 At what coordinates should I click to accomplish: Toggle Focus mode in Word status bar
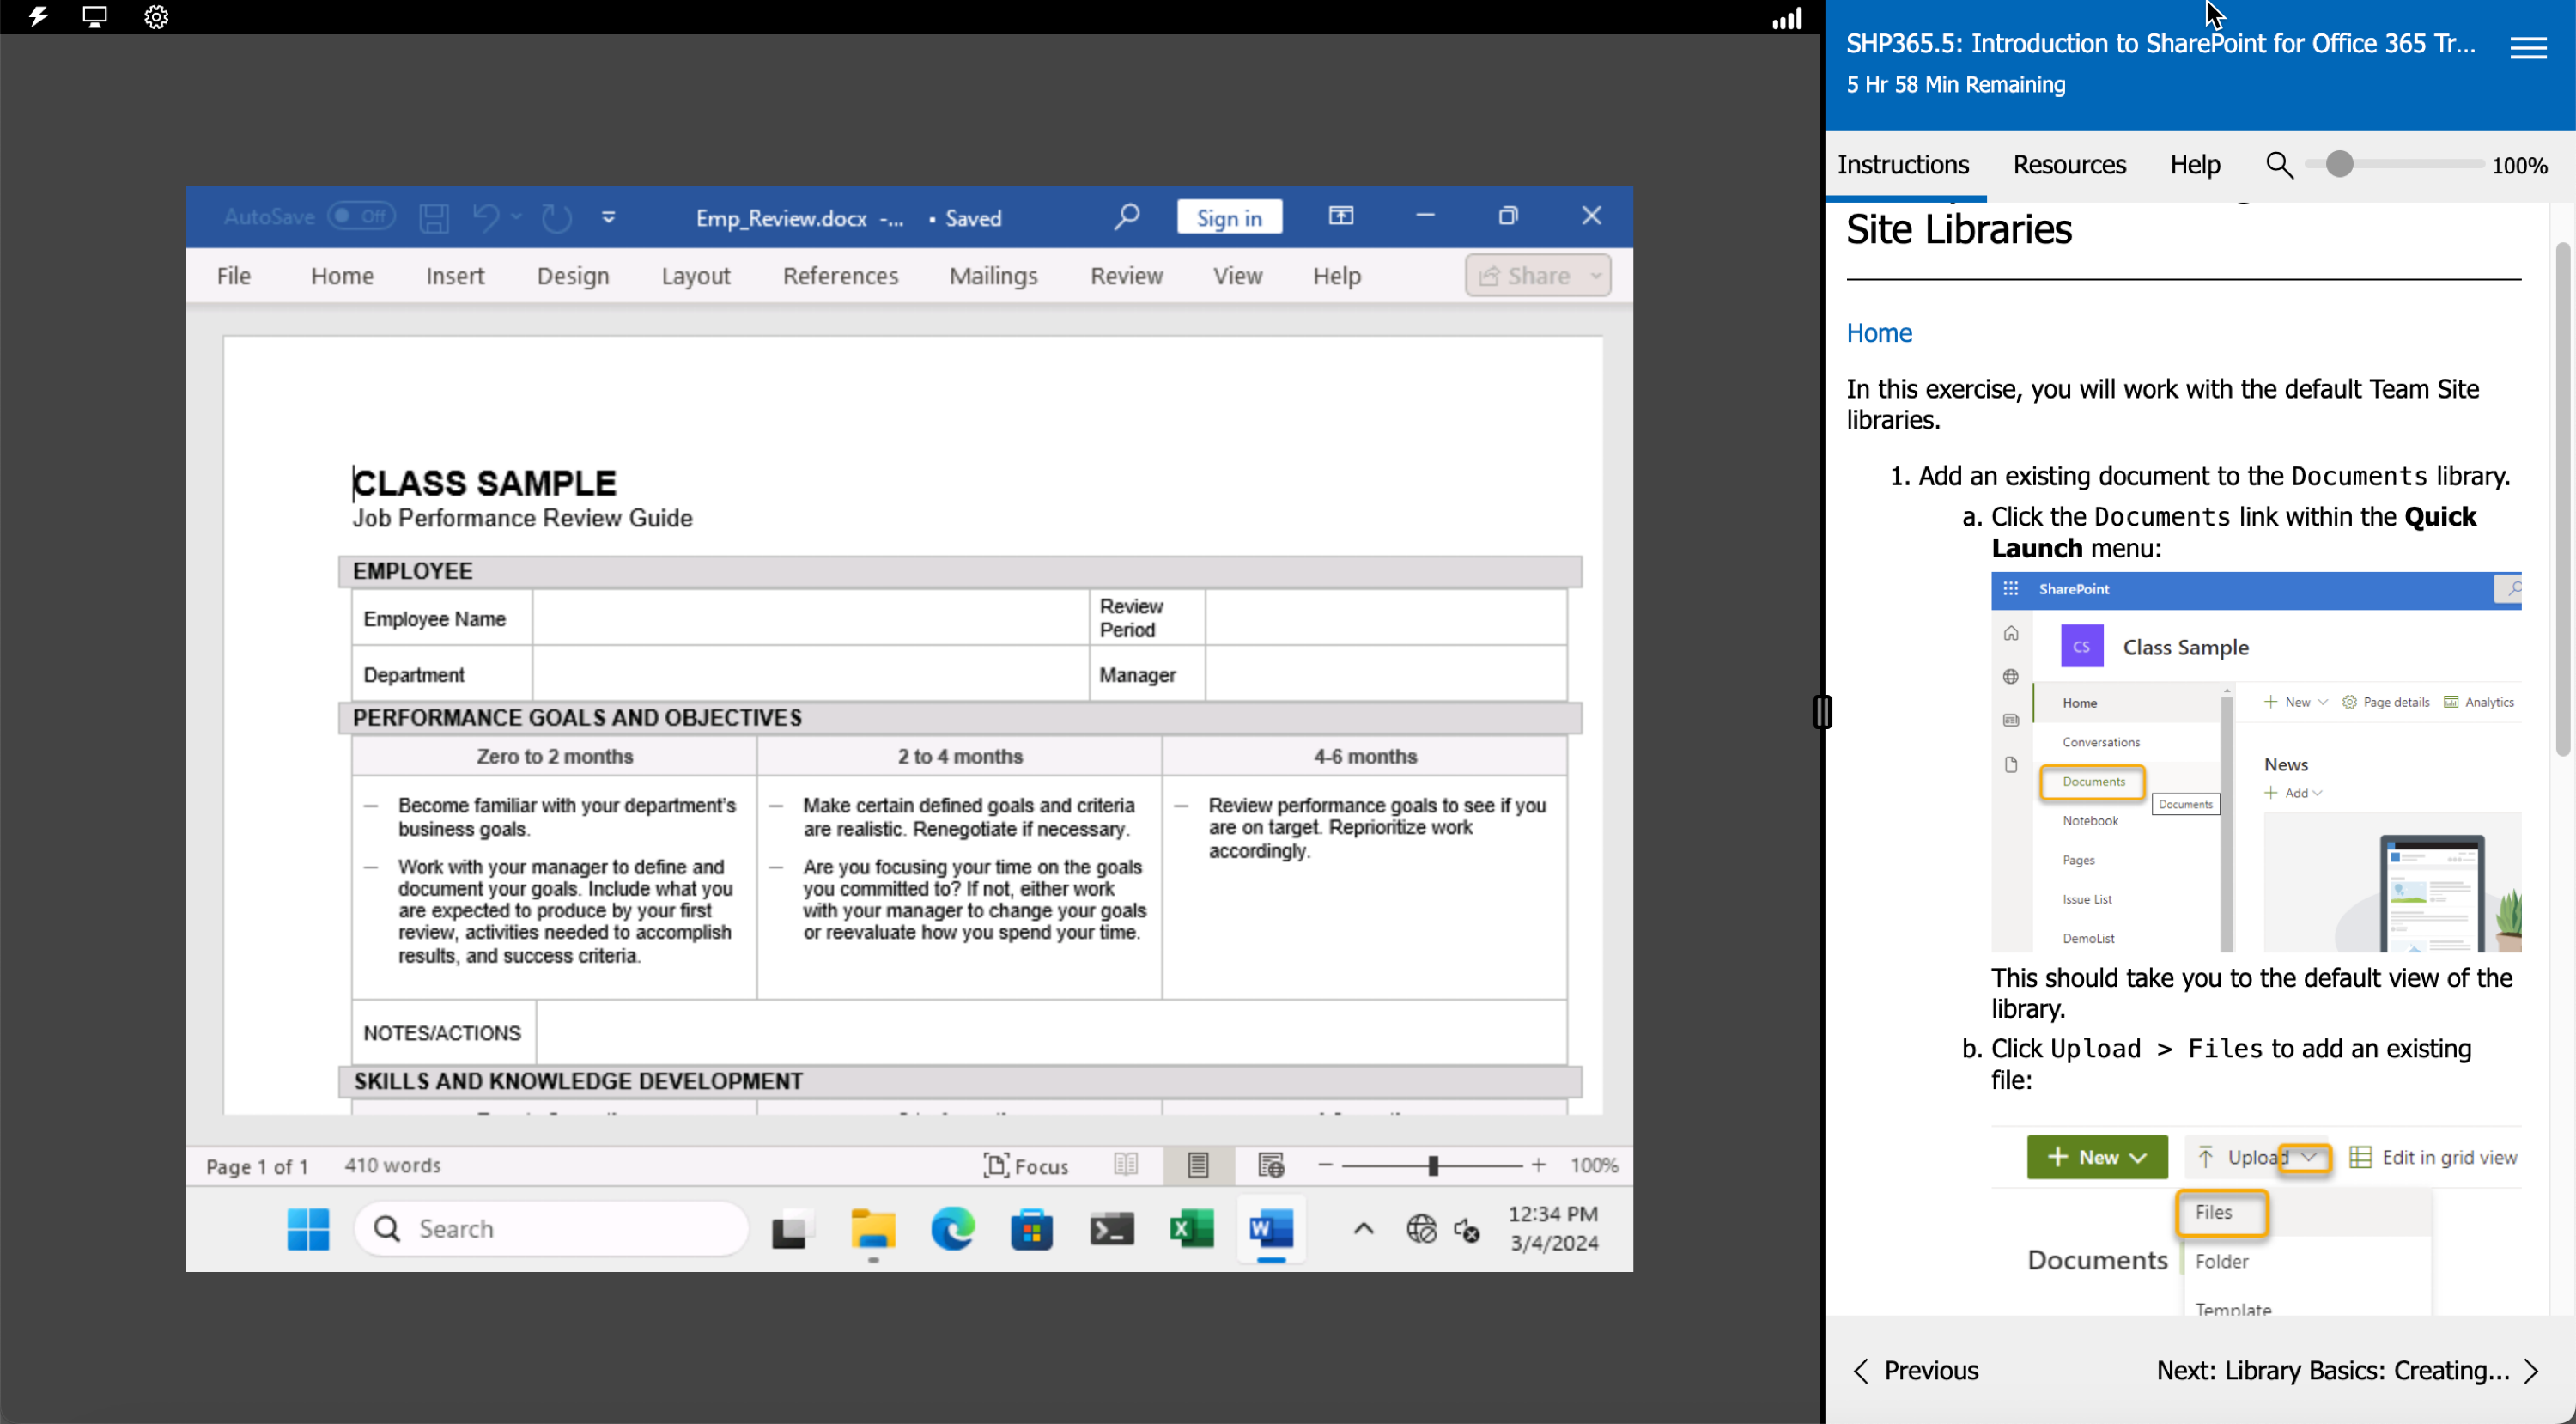(x=1026, y=1166)
